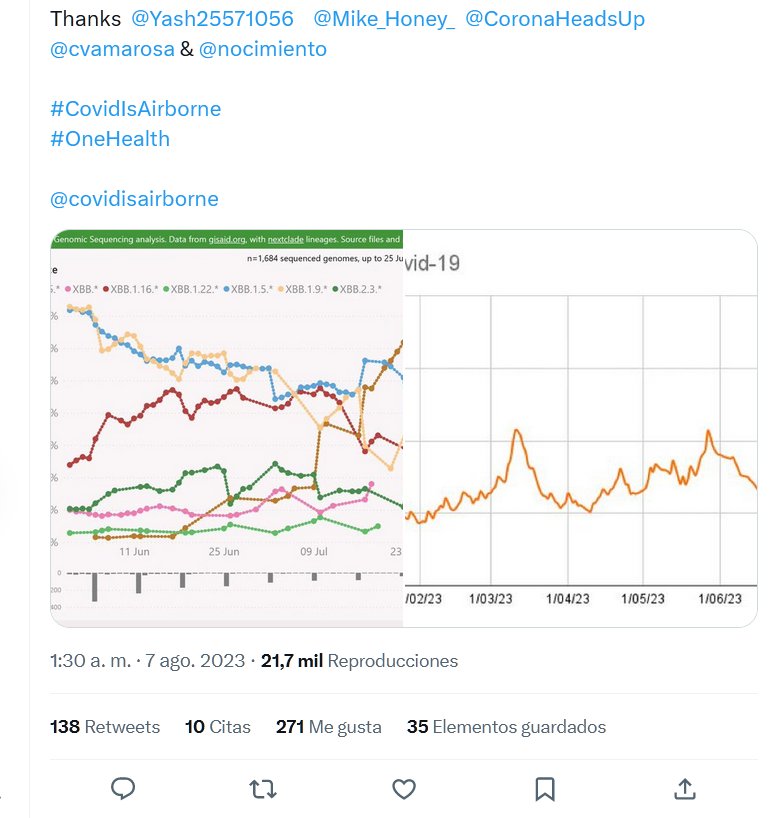The width and height of the screenshot is (778, 818).
Task: Open @cvamarosa profile mention
Action: [112, 49]
